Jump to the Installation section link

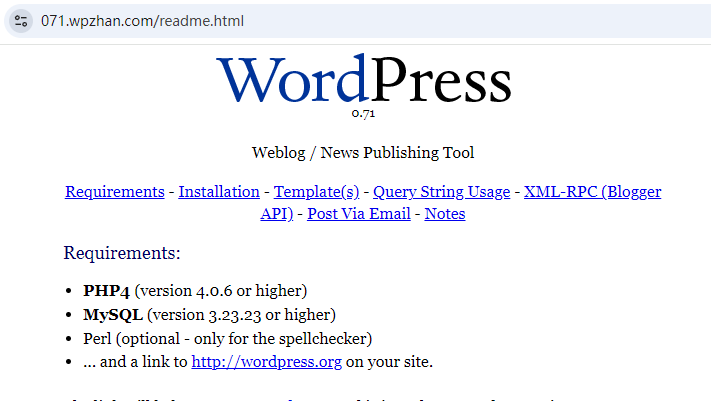218,192
